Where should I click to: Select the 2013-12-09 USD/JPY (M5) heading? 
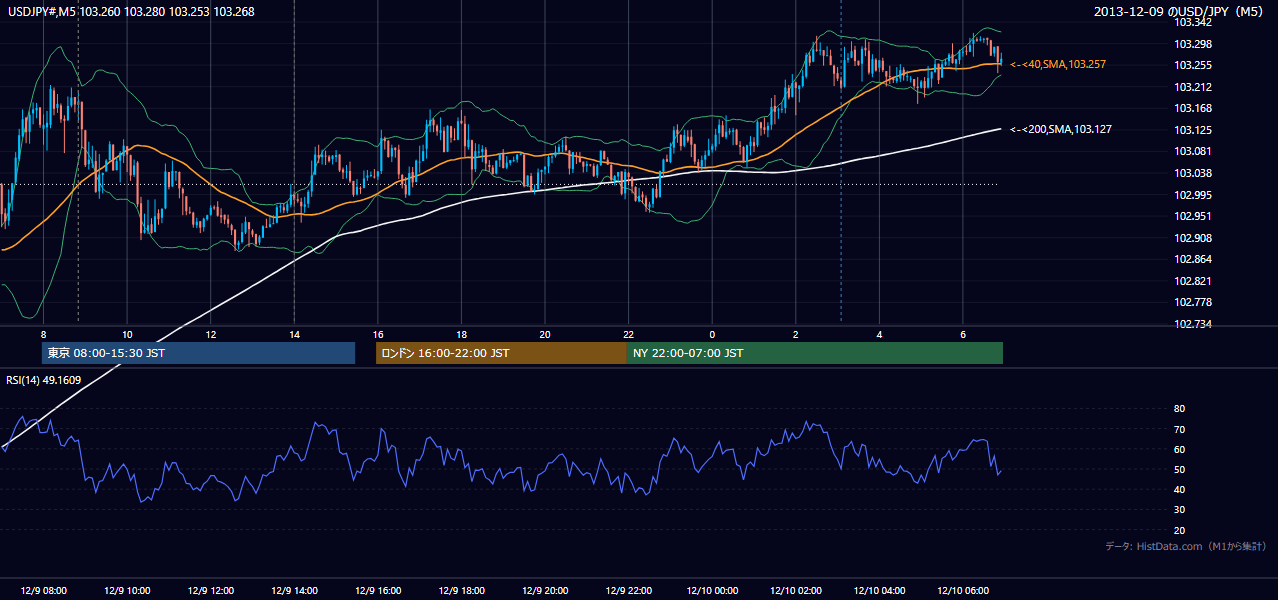pyautogui.click(x=1181, y=12)
